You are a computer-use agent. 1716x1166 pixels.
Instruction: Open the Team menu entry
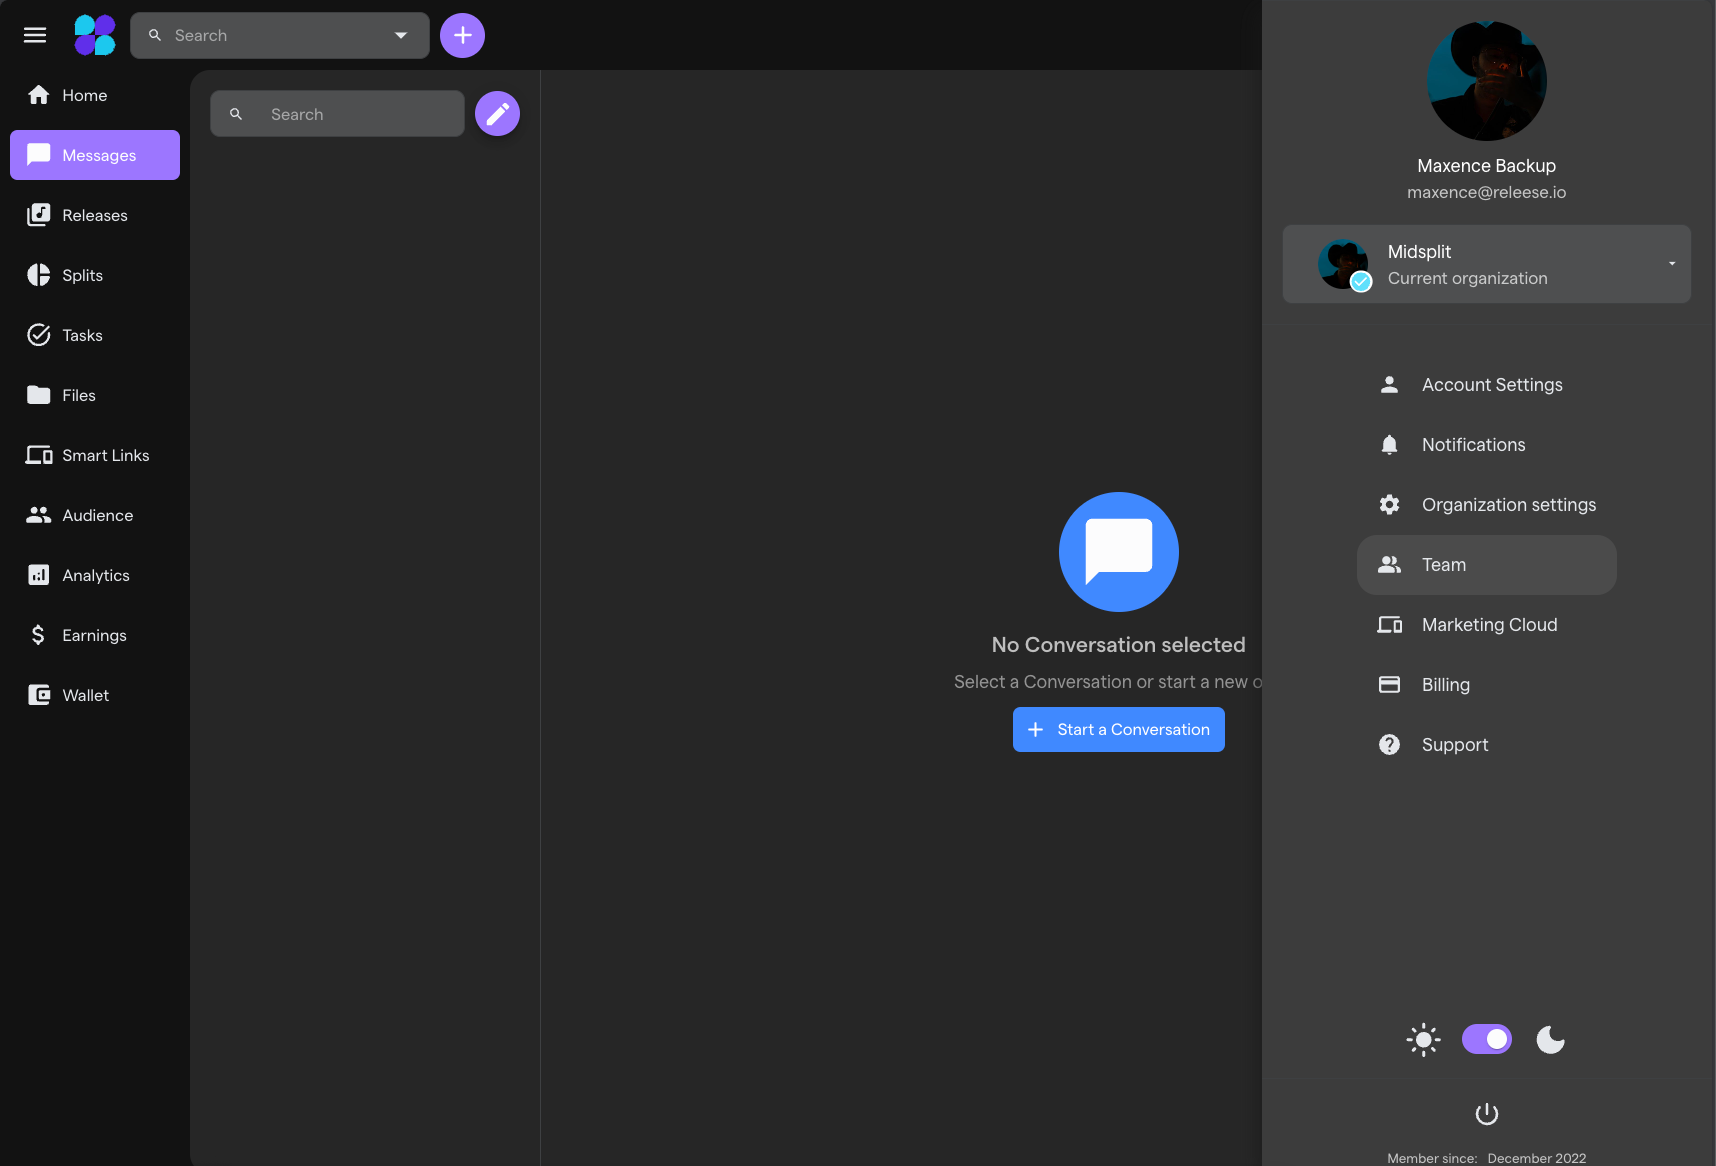click(1487, 565)
